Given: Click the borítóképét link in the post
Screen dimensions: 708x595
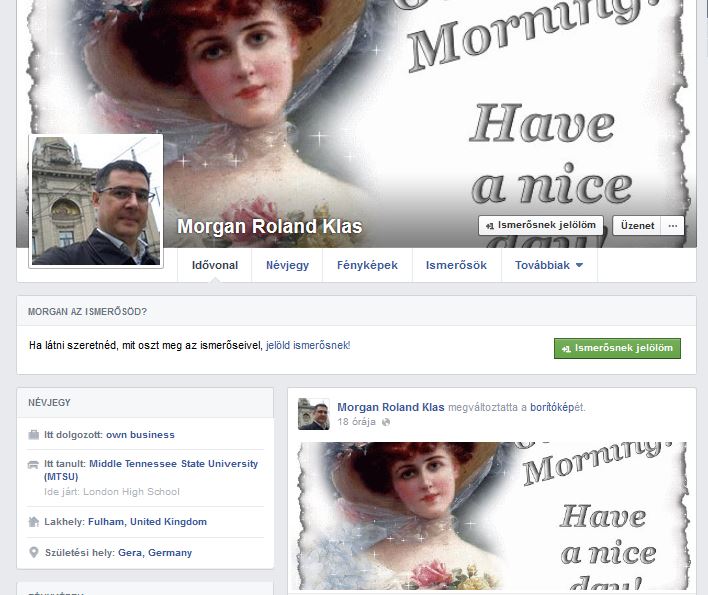Looking at the screenshot, I should (557, 407).
